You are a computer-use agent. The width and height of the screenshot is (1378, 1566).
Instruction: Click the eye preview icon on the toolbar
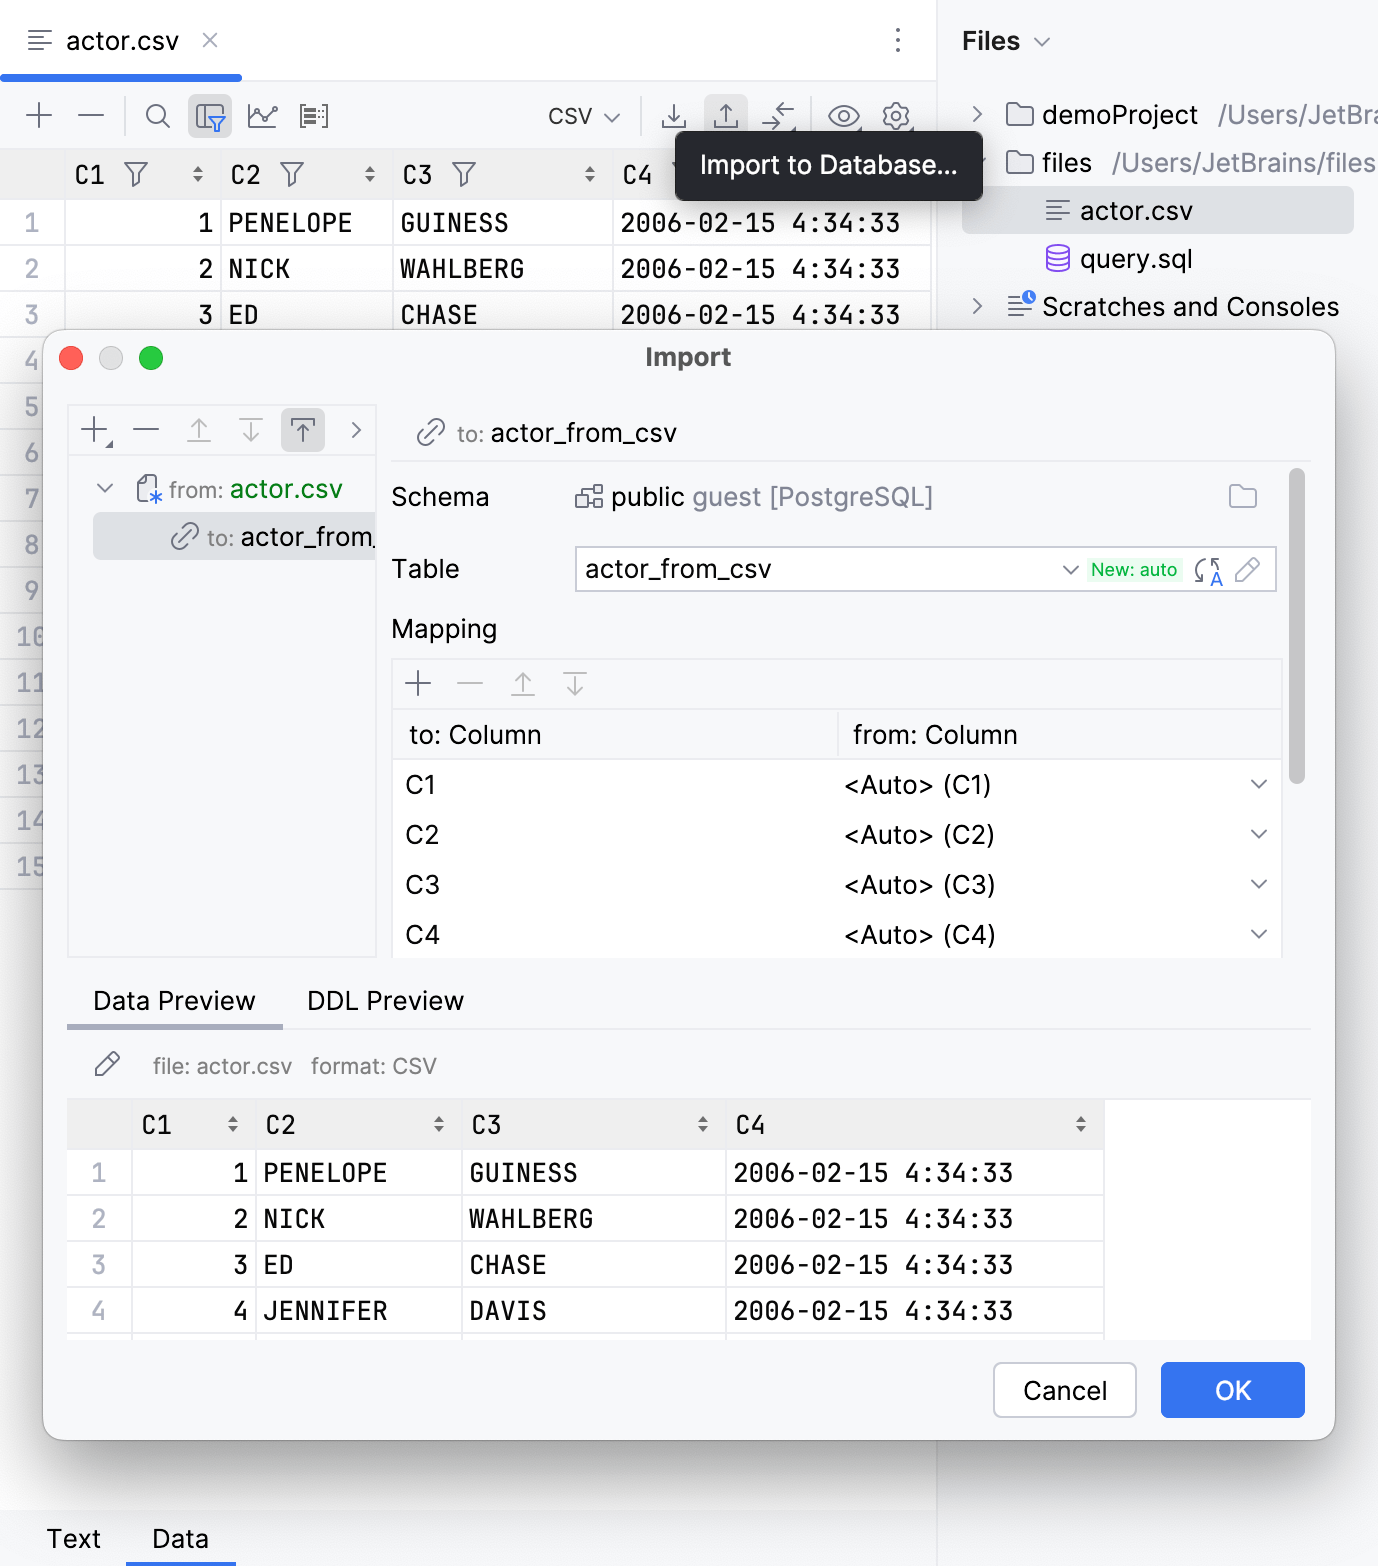[843, 115]
